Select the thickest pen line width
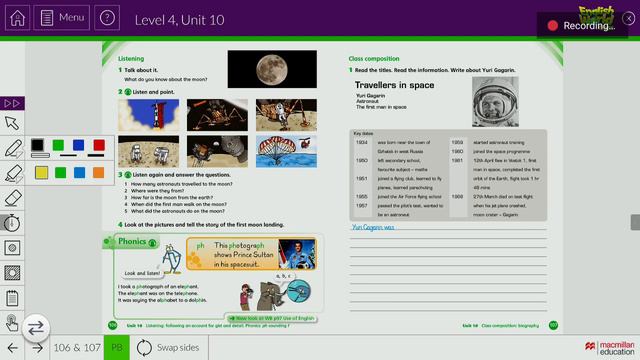 tap(96, 156)
